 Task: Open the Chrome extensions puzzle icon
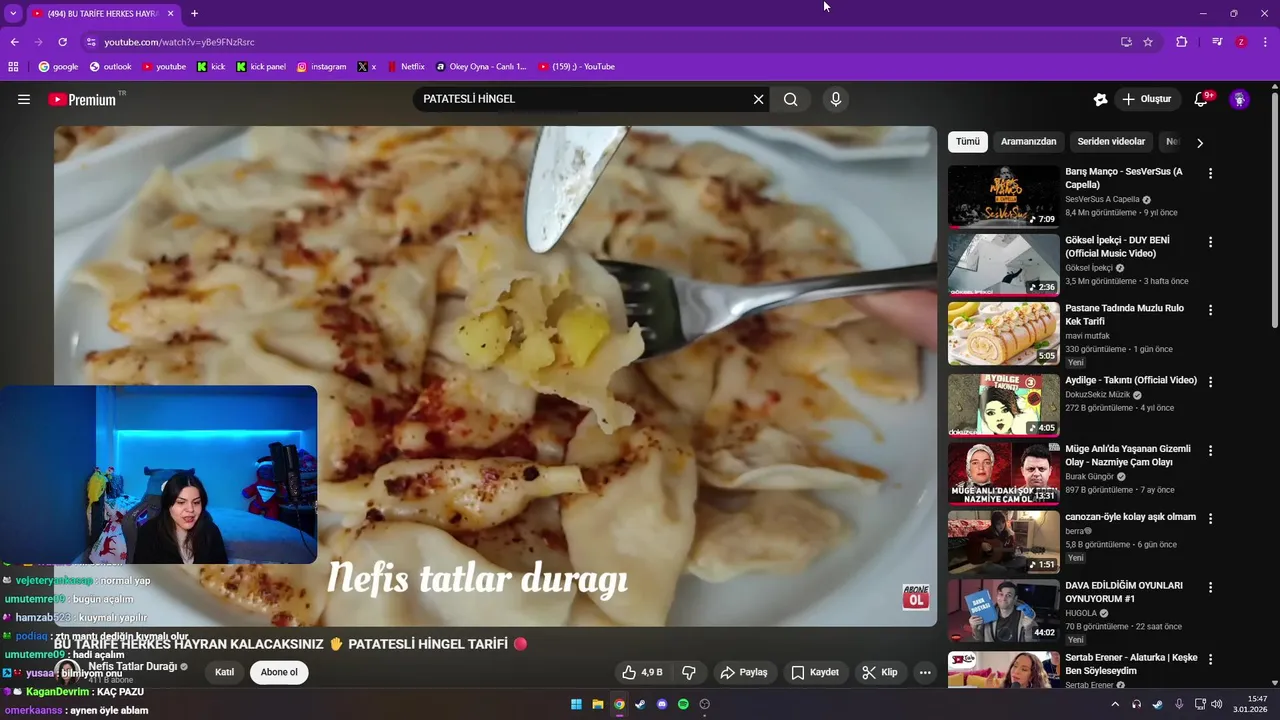[1182, 42]
